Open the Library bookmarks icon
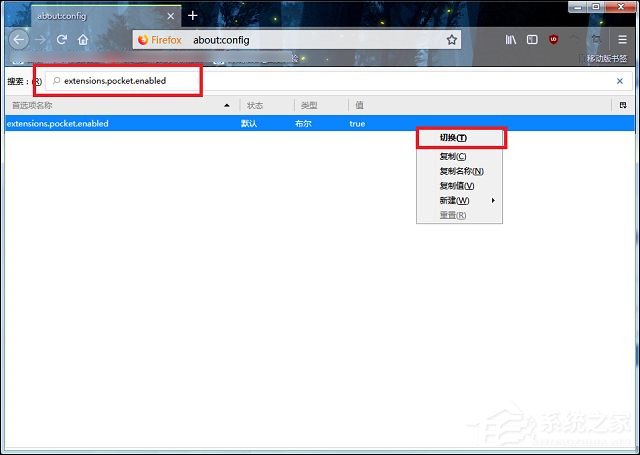Image resolution: width=640 pixels, height=455 pixels. coord(511,40)
